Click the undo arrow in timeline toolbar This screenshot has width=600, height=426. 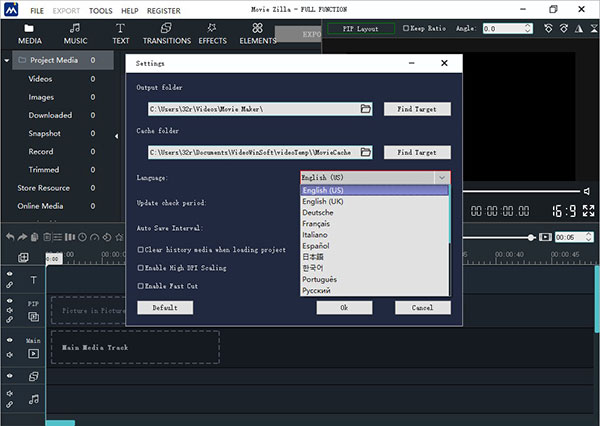pyautogui.click(x=10, y=237)
